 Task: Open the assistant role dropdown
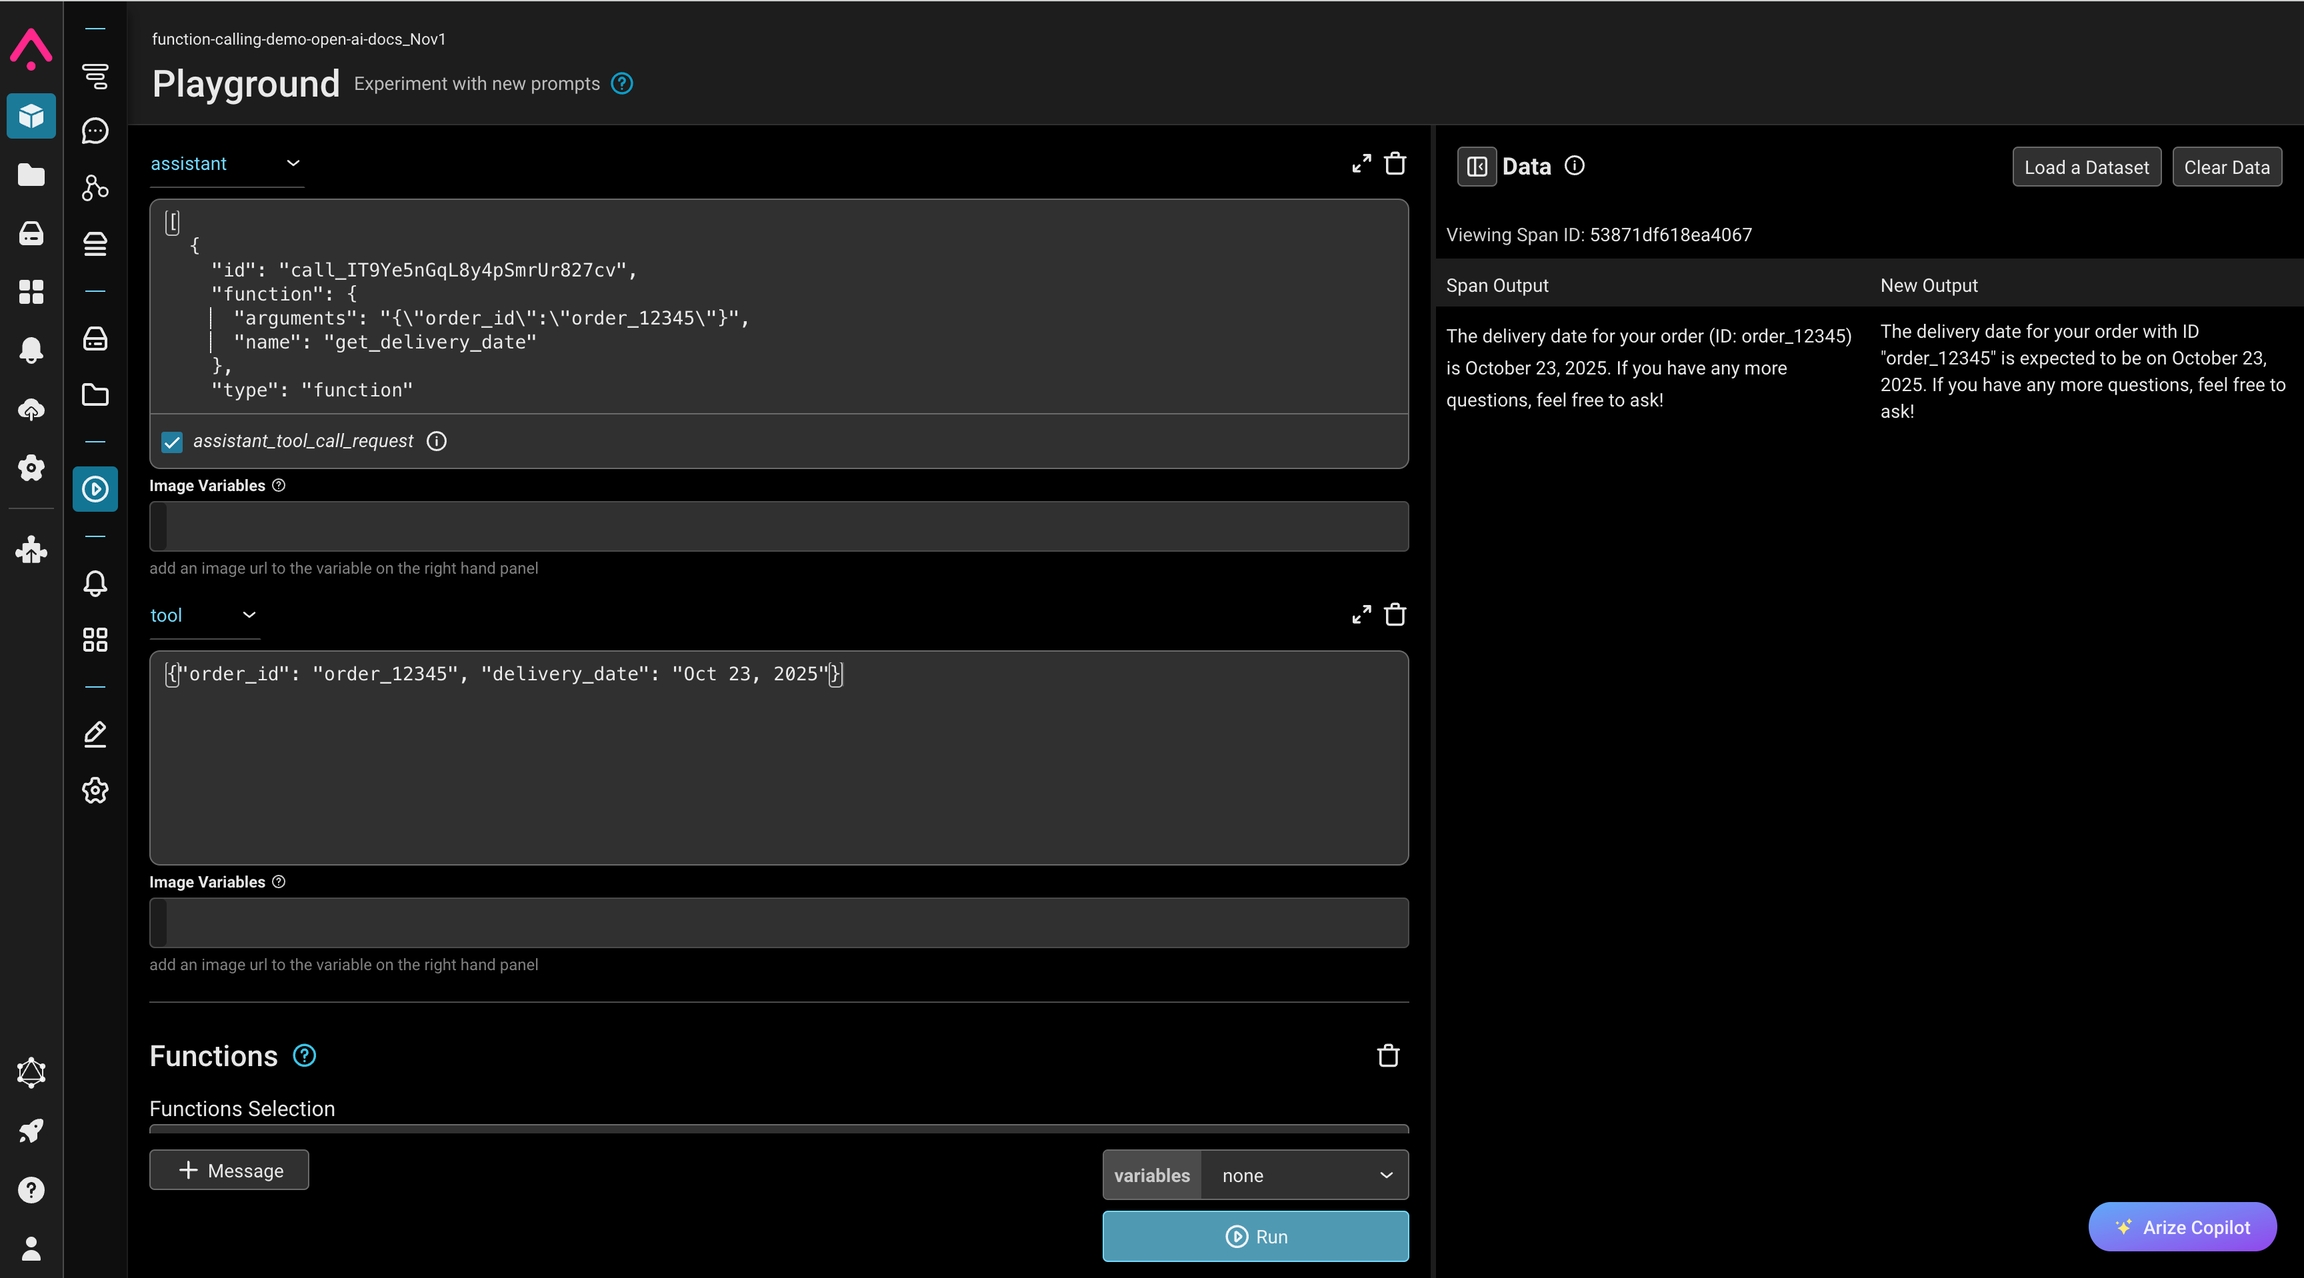226,164
